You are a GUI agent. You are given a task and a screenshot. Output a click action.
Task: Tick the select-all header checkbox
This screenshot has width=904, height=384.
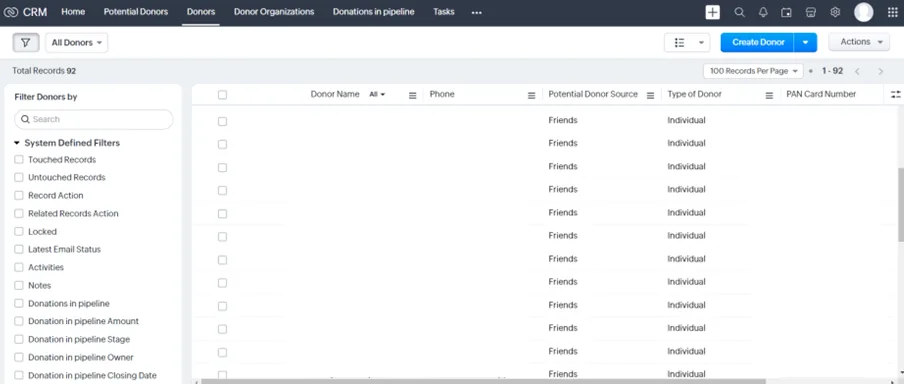click(223, 95)
